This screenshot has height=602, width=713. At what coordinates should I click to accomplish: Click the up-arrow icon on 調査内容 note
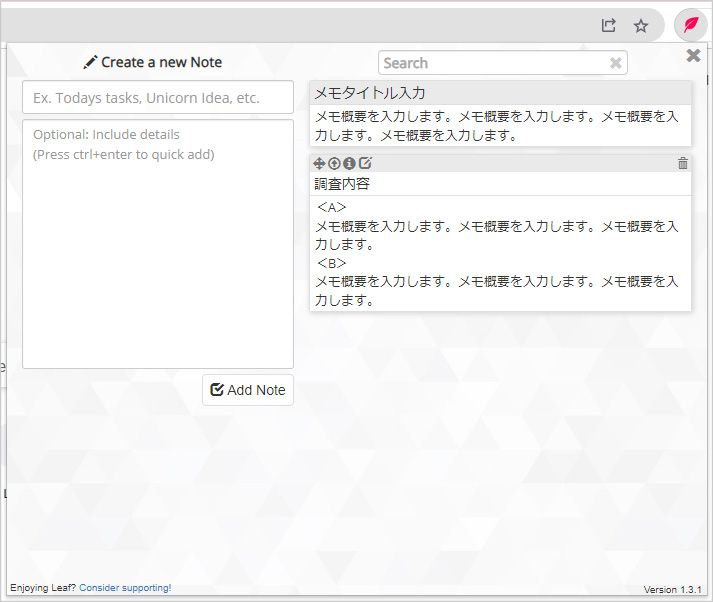click(334, 163)
